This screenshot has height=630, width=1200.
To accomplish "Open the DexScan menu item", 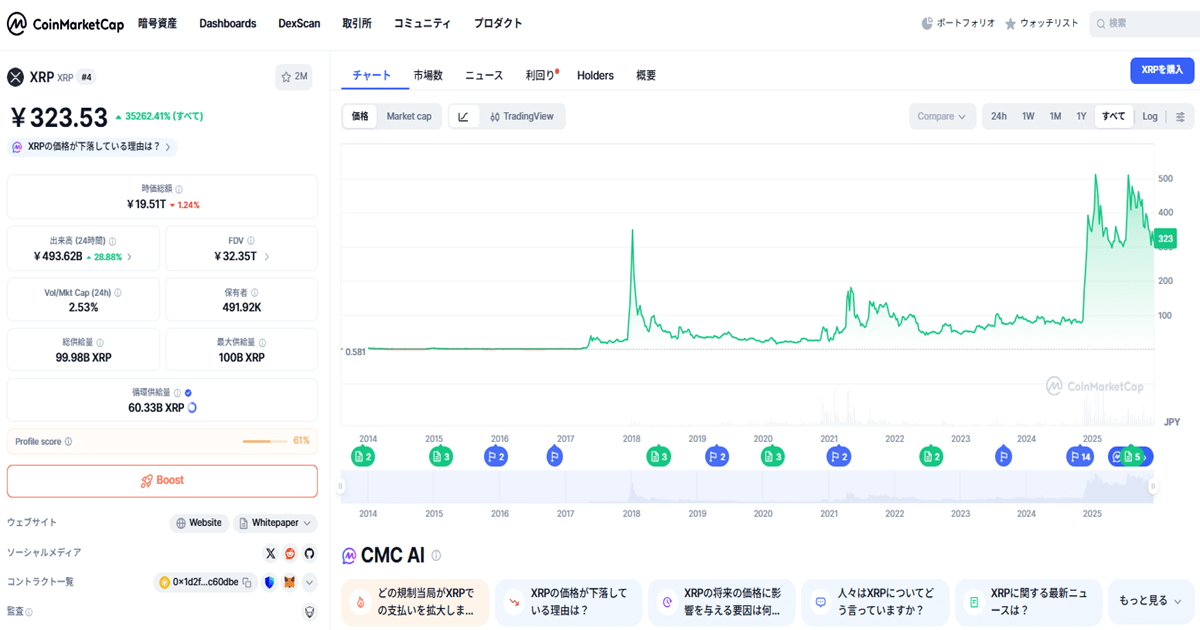I will click(299, 23).
